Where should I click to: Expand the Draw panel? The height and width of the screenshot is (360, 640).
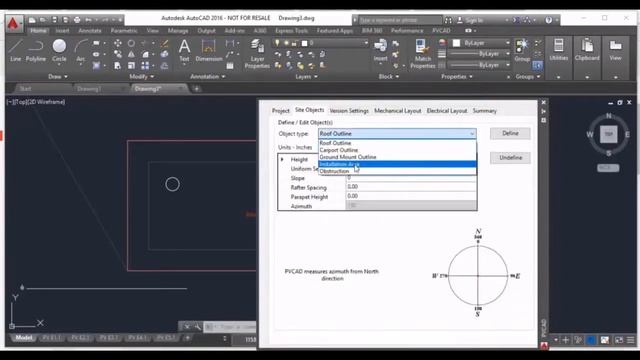pos(58,76)
